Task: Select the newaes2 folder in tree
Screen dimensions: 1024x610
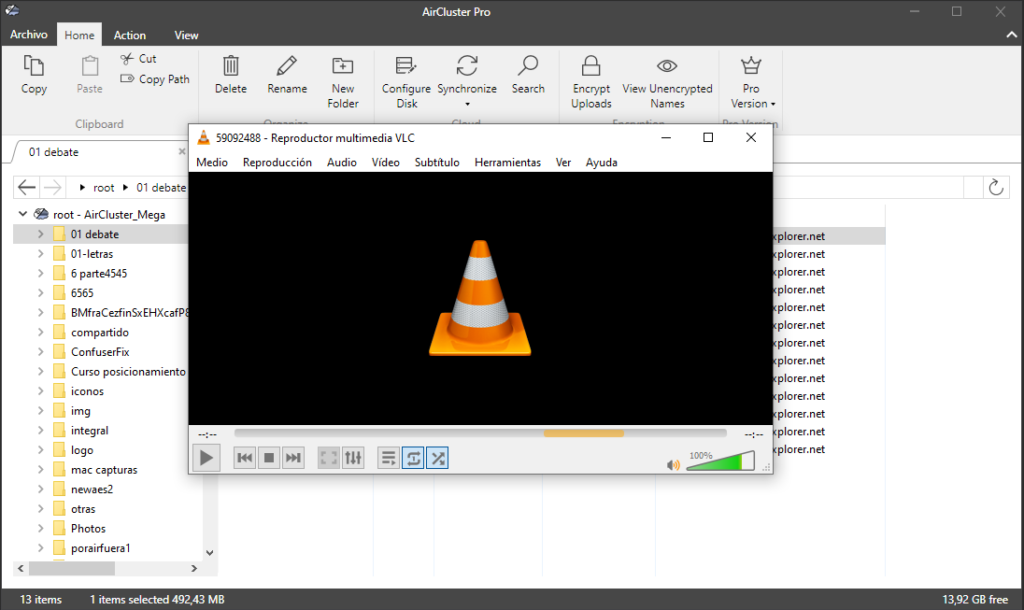Action: click(x=92, y=489)
